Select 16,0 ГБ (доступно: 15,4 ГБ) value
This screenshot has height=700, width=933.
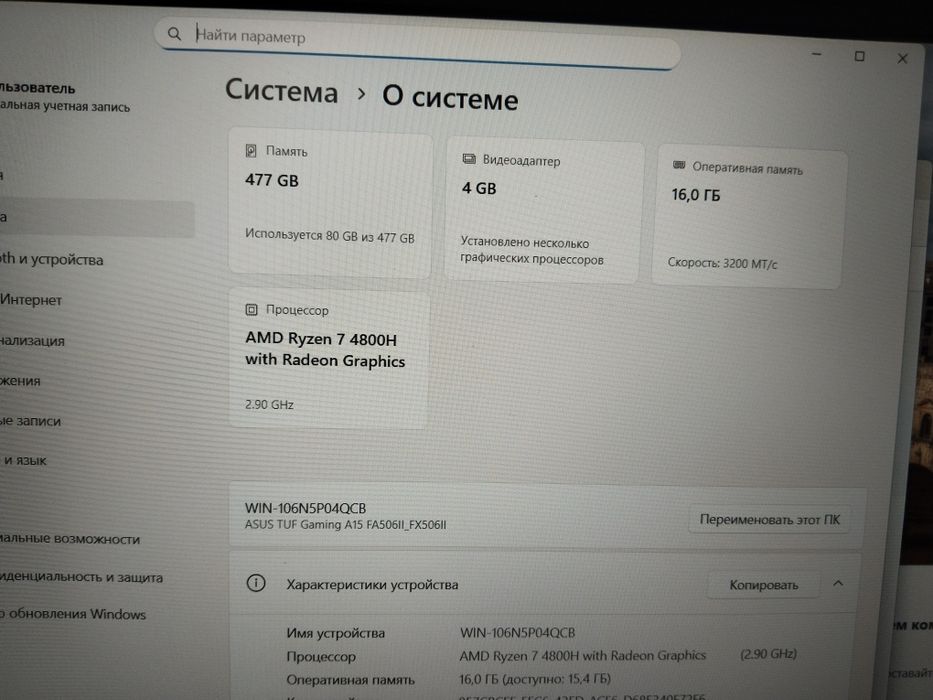(535, 679)
